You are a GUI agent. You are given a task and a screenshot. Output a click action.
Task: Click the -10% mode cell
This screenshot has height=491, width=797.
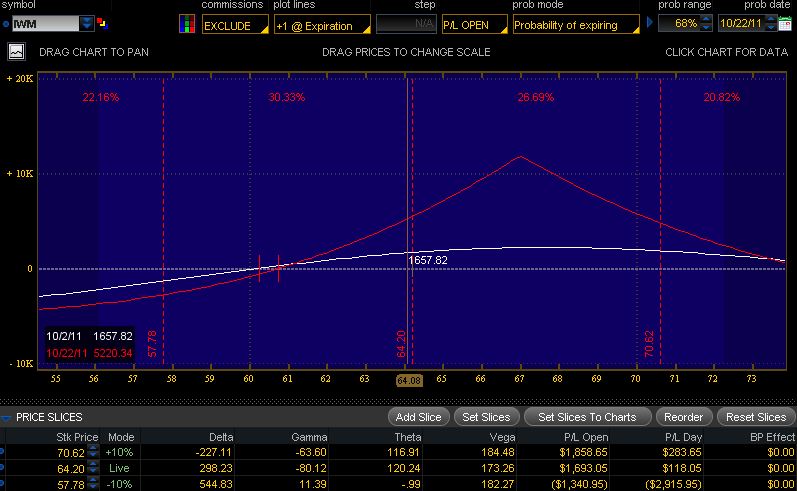click(119, 484)
